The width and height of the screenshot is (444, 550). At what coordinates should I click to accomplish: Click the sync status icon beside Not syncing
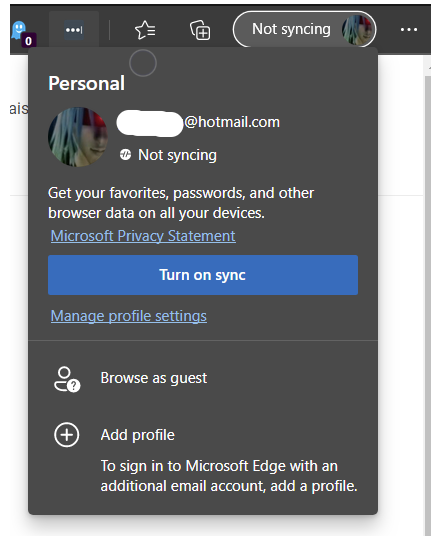click(125, 154)
